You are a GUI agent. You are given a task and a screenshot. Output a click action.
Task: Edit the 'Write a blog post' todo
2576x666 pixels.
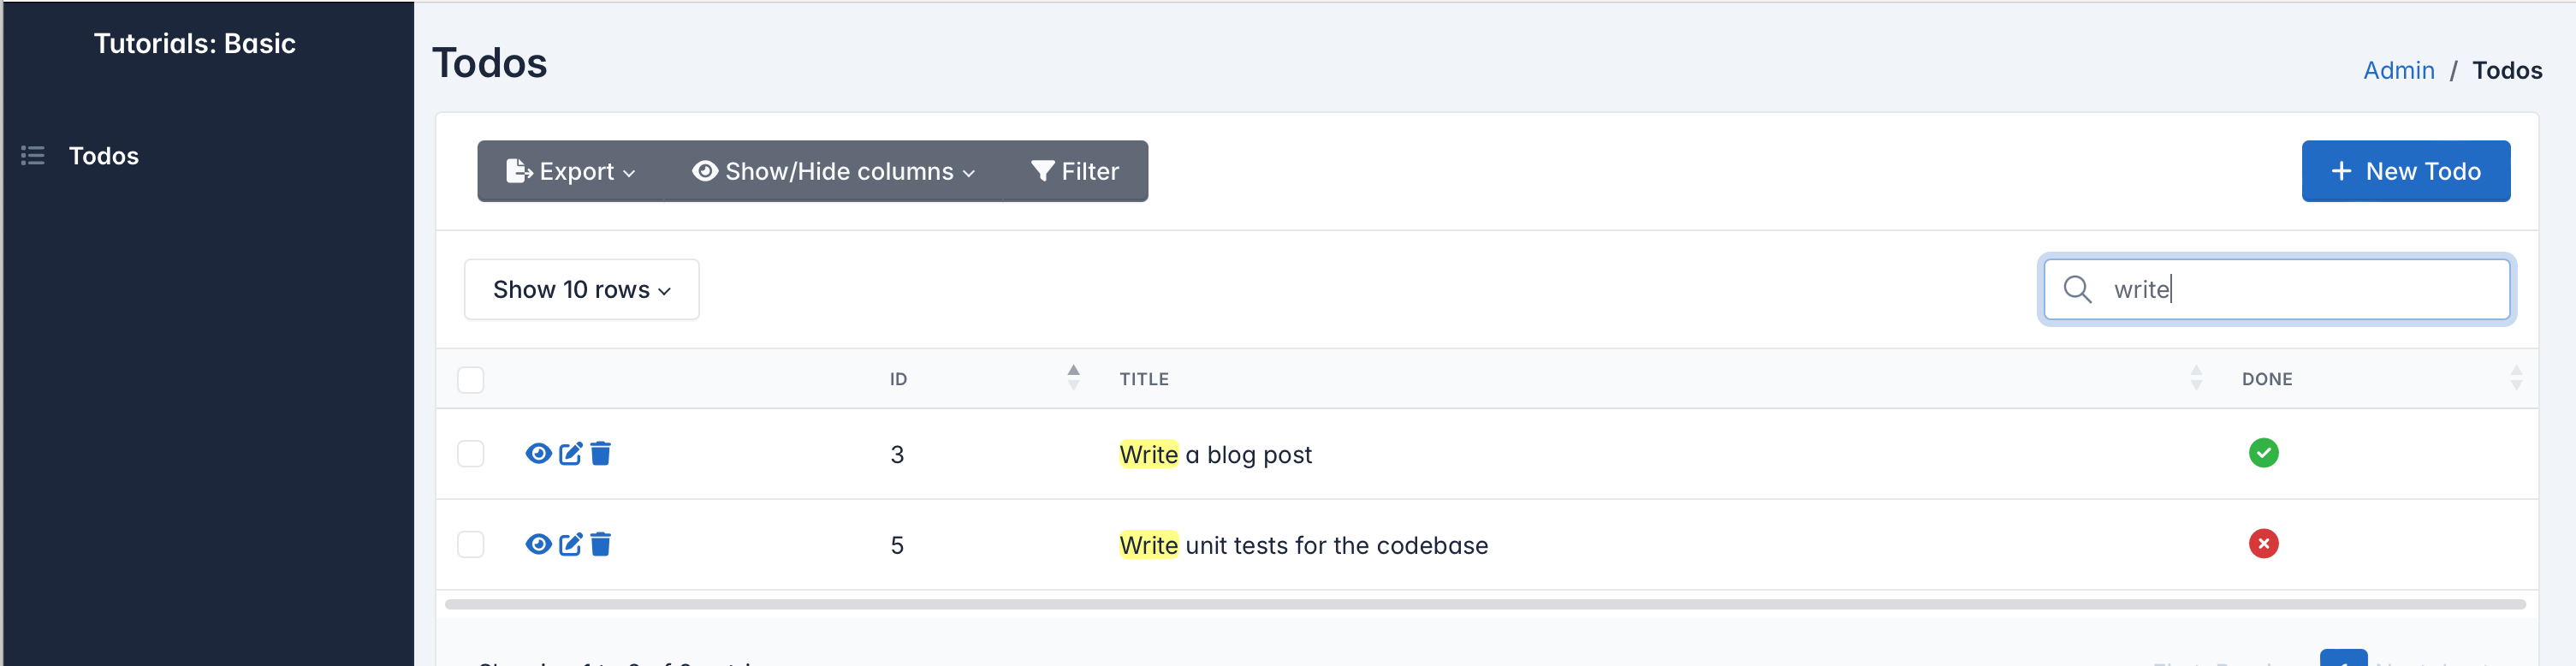570,454
